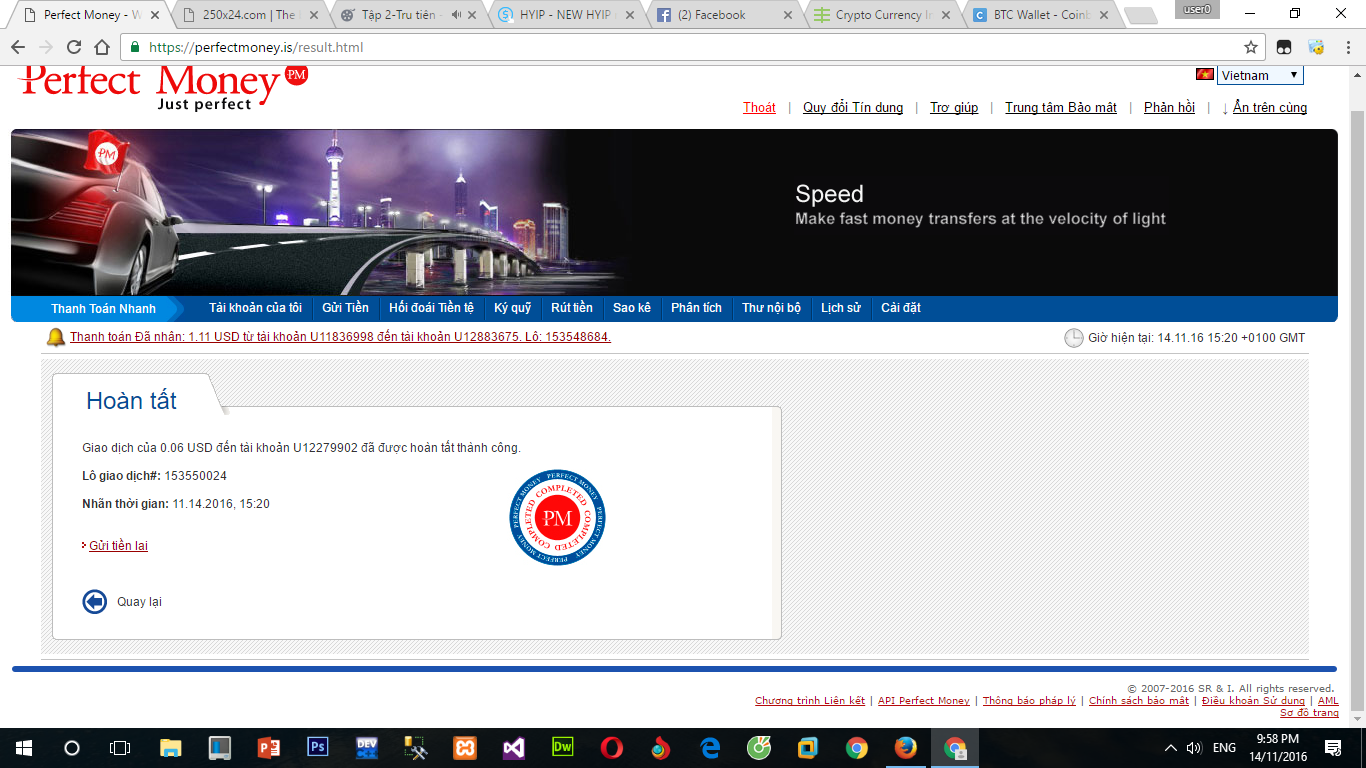Launch File Explorer from the taskbar
The height and width of the screenshot is (768, 1366).
(171, 747)
